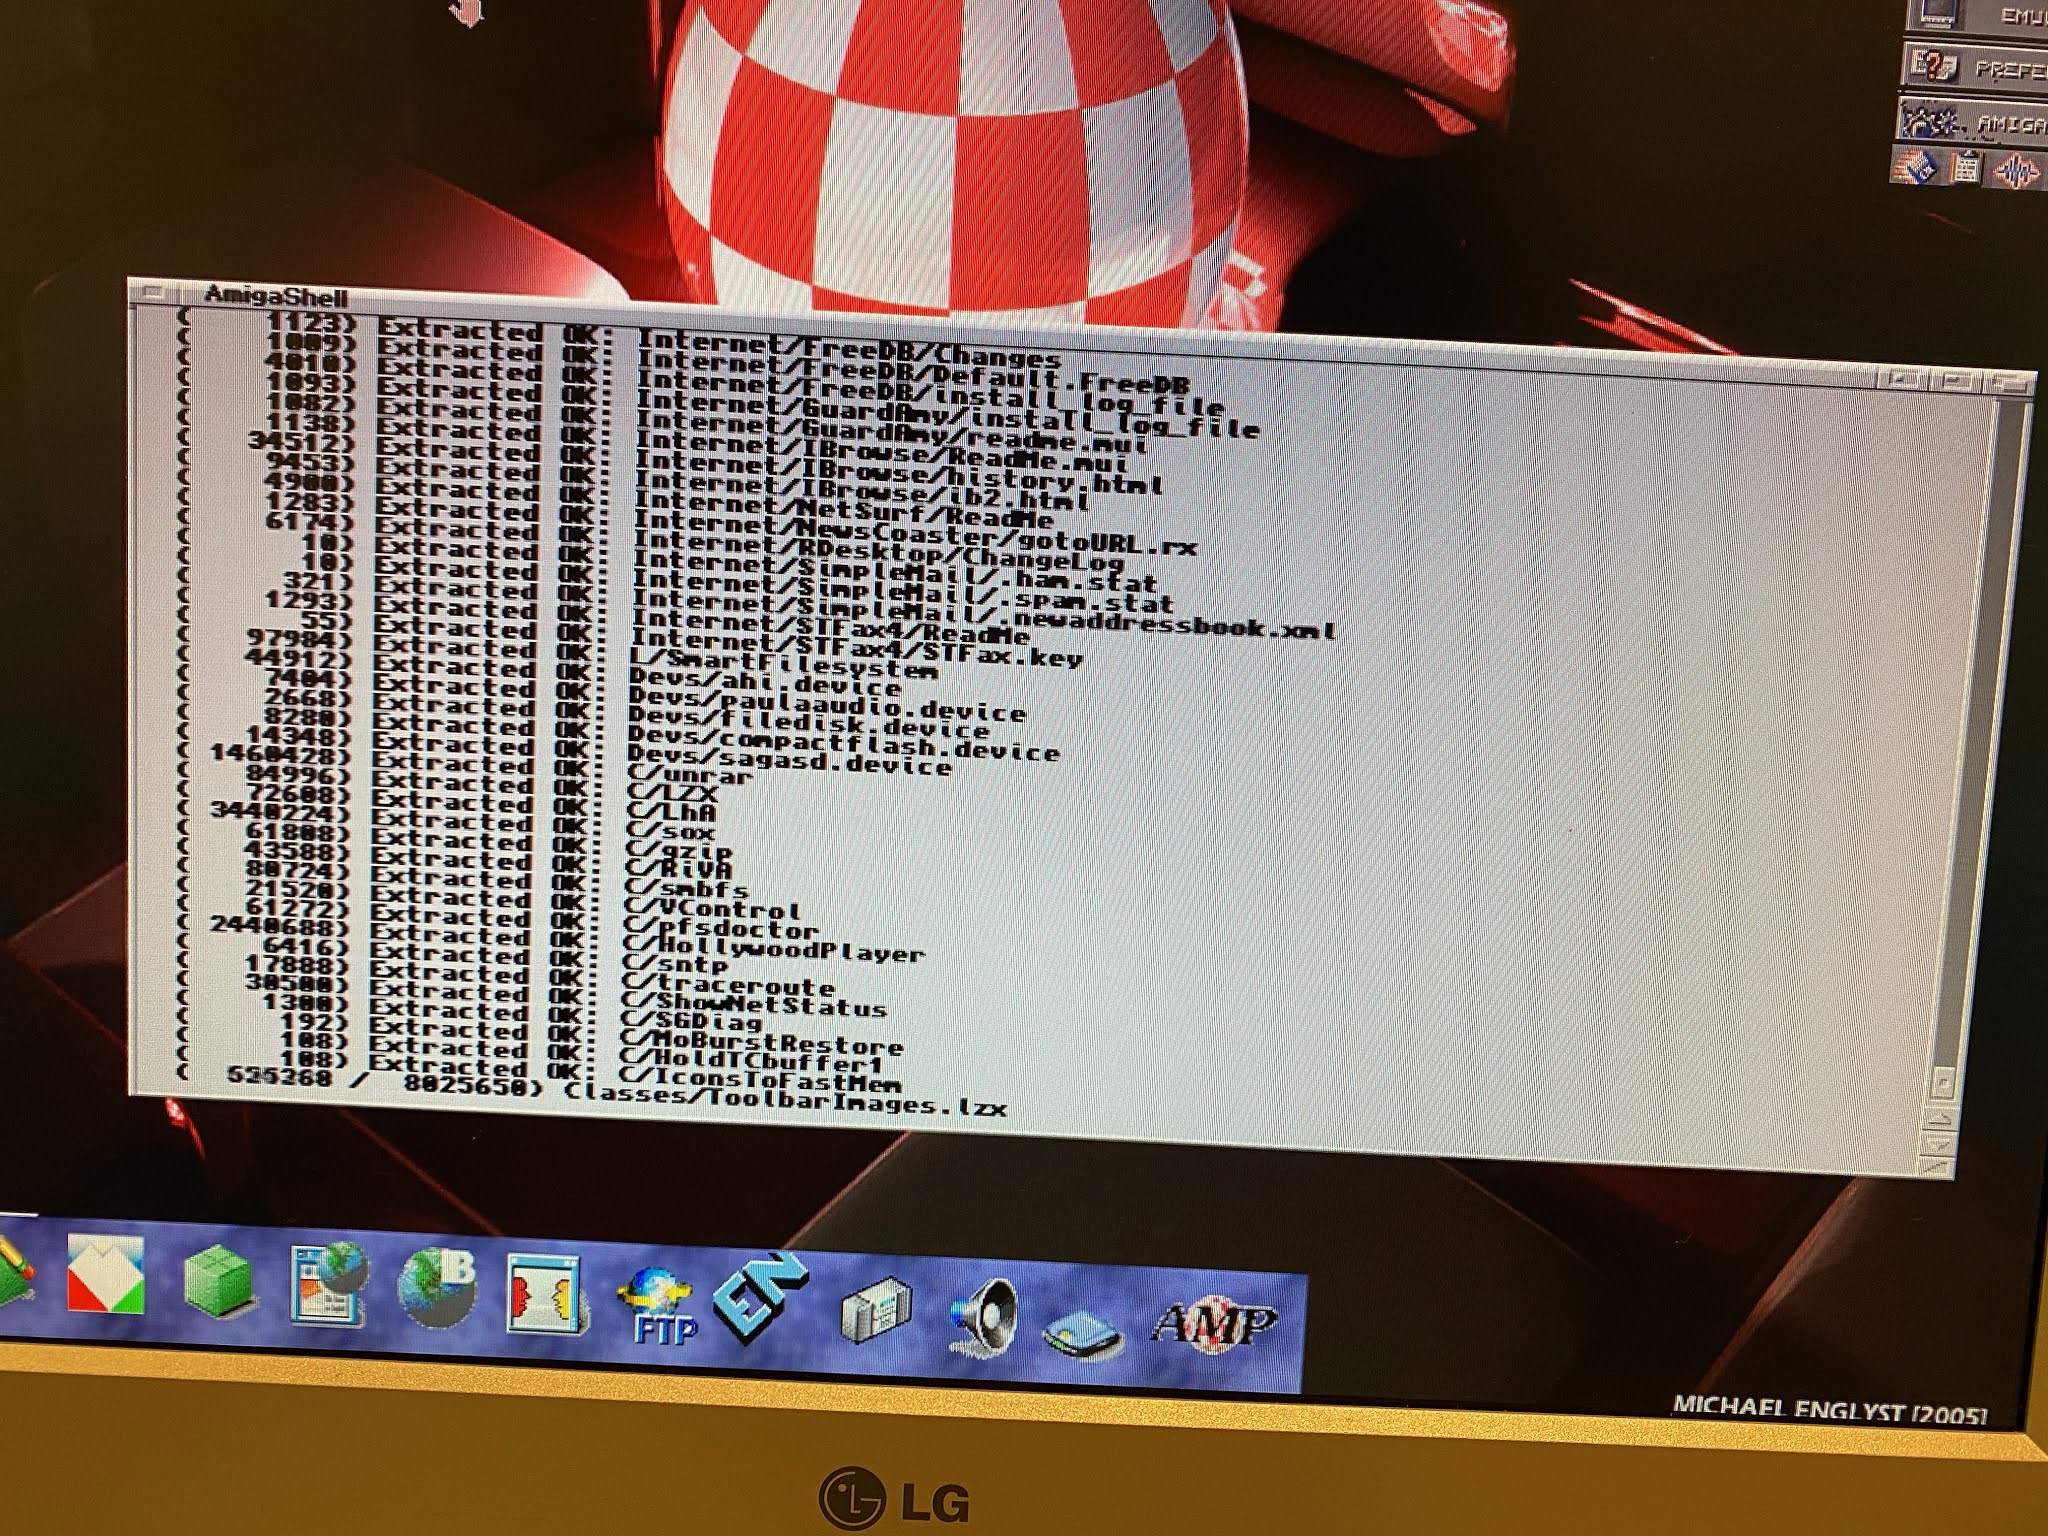Click the fax machine dock icon

click(x=876, y=1311)
